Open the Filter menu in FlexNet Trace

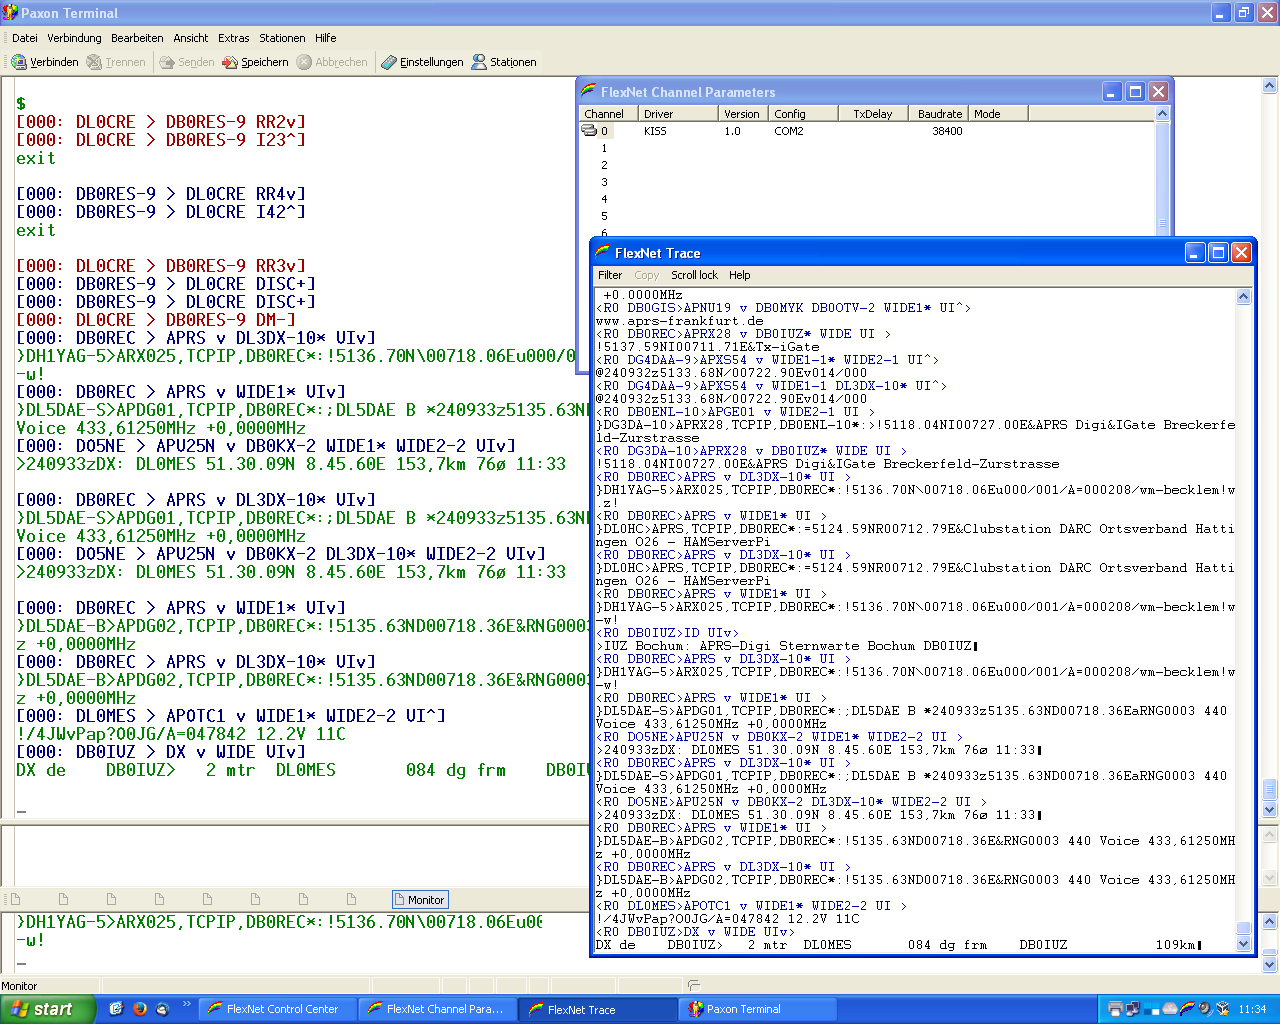[x=610, y=275]
